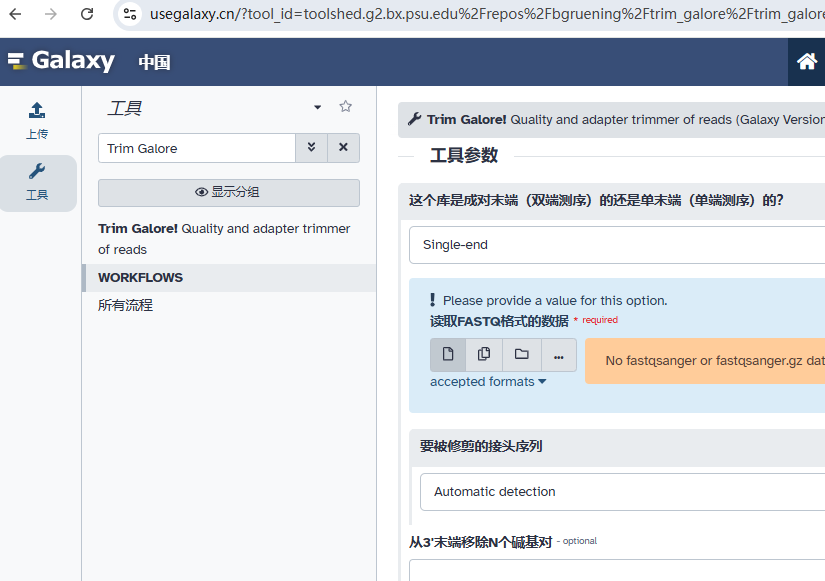Open the 上传 upload activity
The height and width of the screenshot is (581, 825).
click(x=37, y=121)
